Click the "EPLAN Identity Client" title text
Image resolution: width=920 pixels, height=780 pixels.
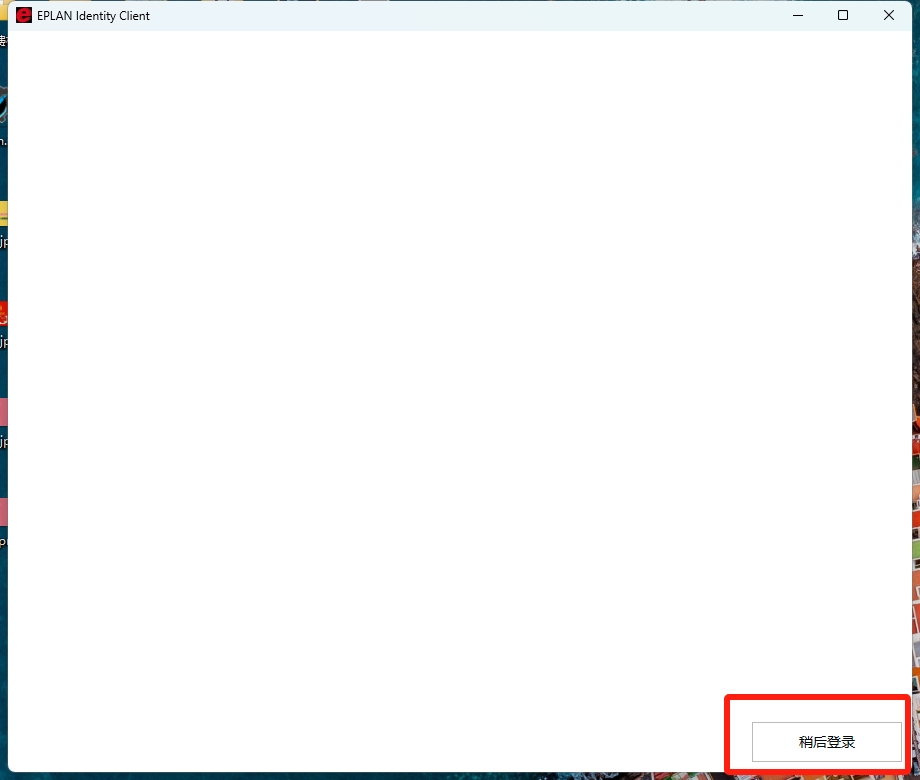coord(93,16)
